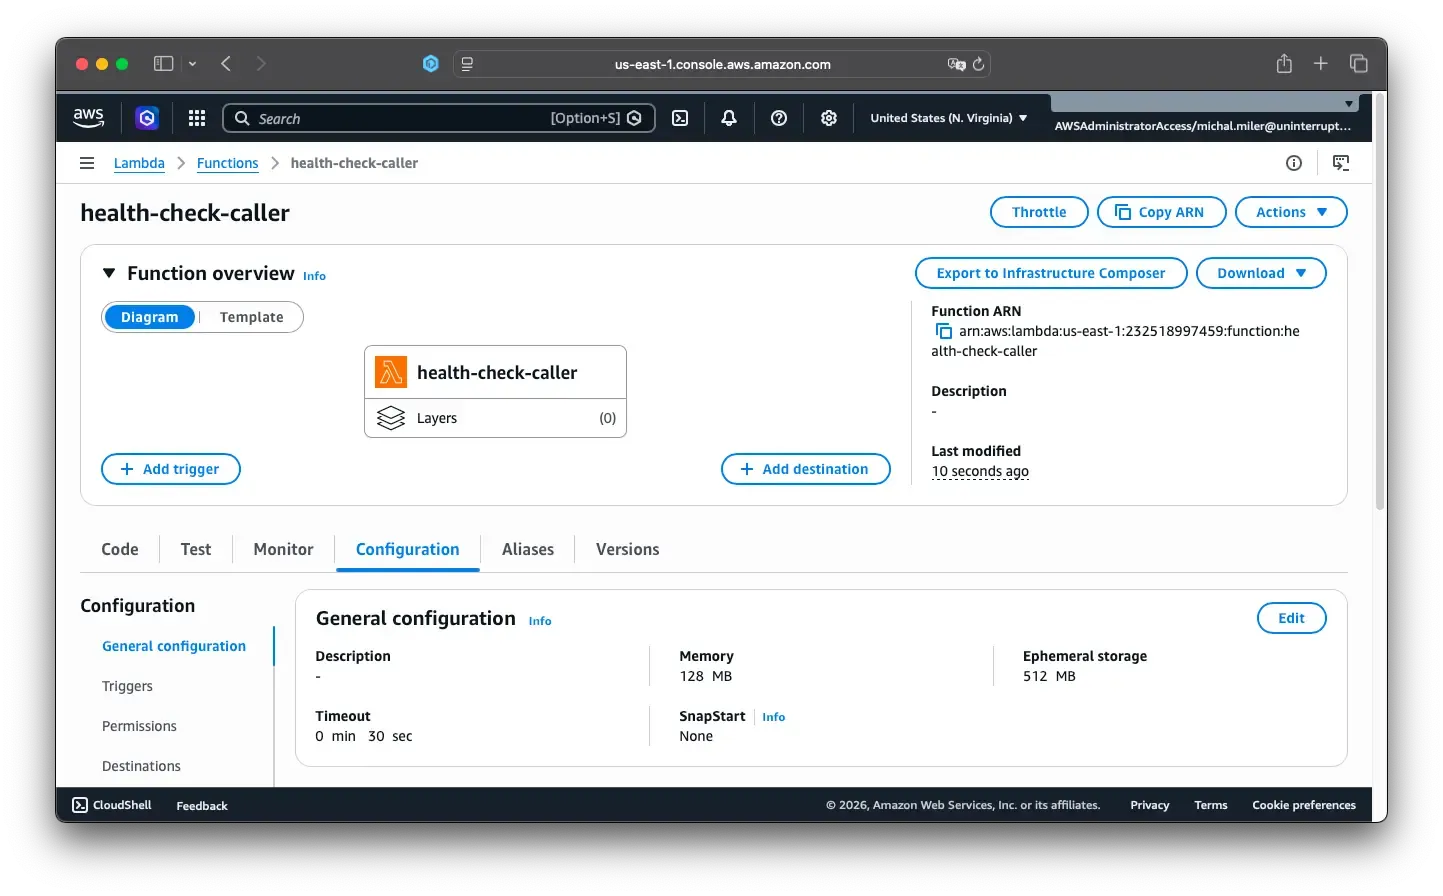1443x896 pixels.
Task: Show the Safari tab overview icon
Action: tap(1358, 64)
